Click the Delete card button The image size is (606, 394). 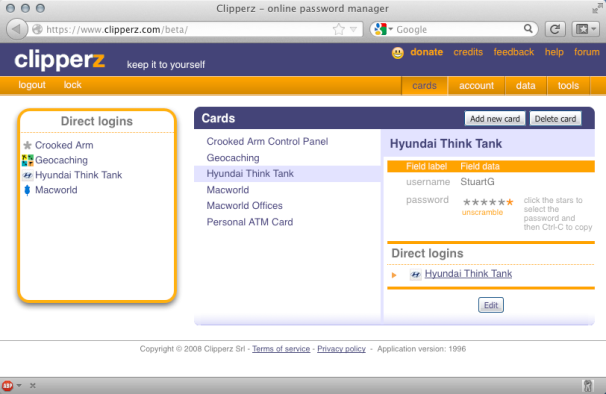coord(555,119)
